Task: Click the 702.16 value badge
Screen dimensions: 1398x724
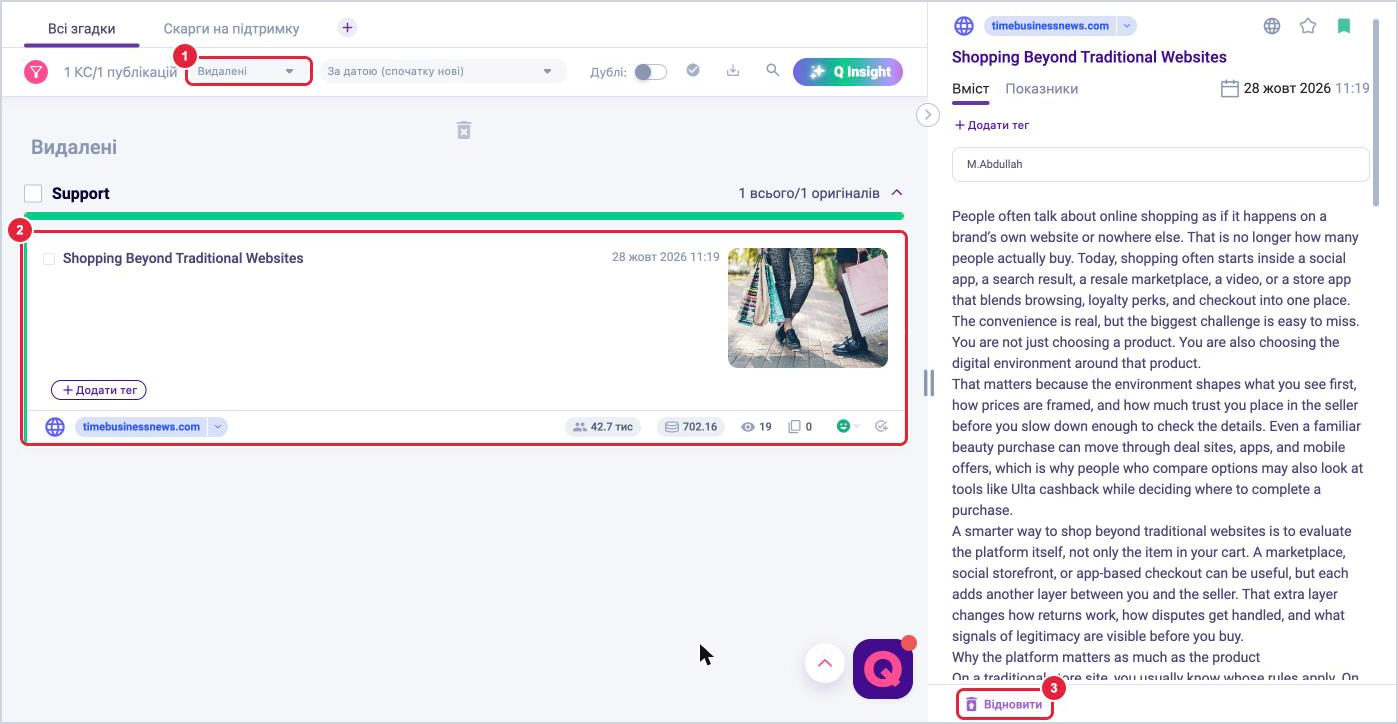Action: pos(691,427)
